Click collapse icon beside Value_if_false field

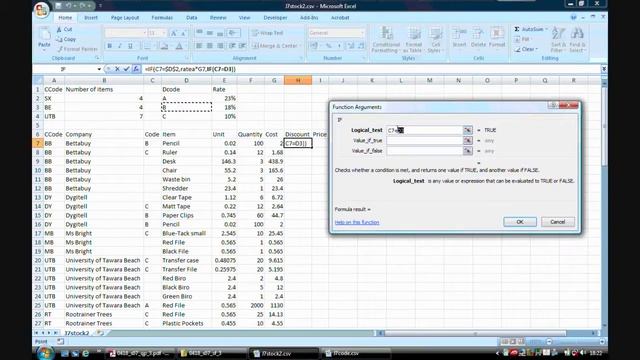(x=468, y=151)
